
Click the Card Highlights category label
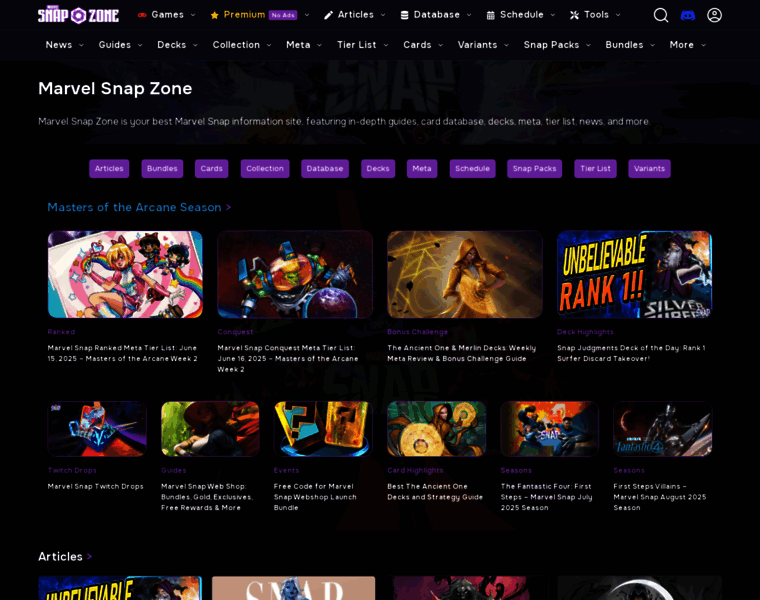[415, 471]
